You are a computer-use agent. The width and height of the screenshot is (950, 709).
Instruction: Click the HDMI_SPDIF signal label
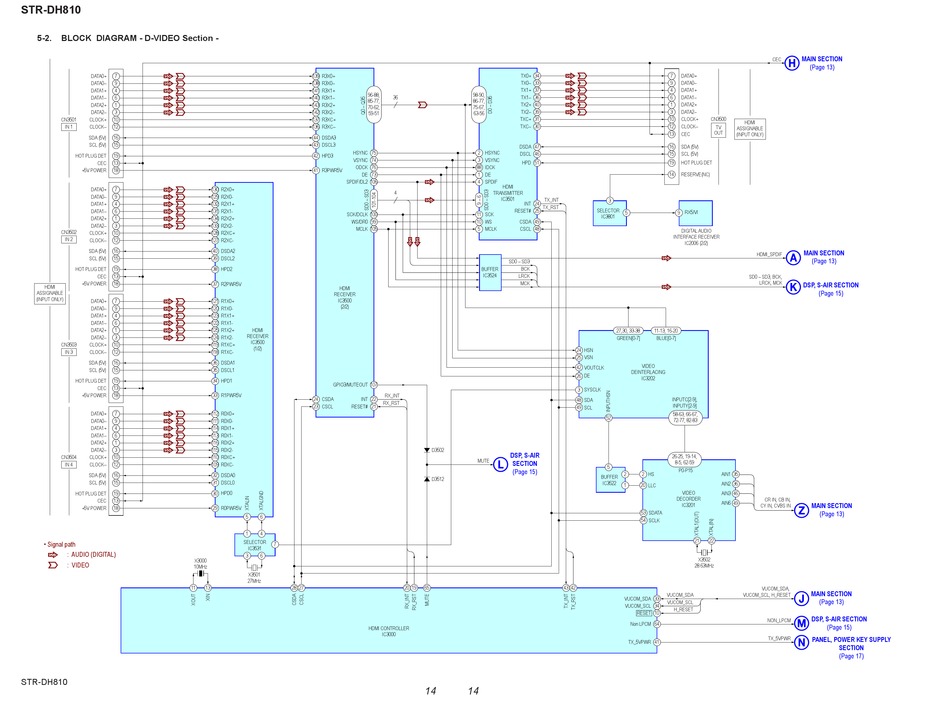[x=769, y=255]
